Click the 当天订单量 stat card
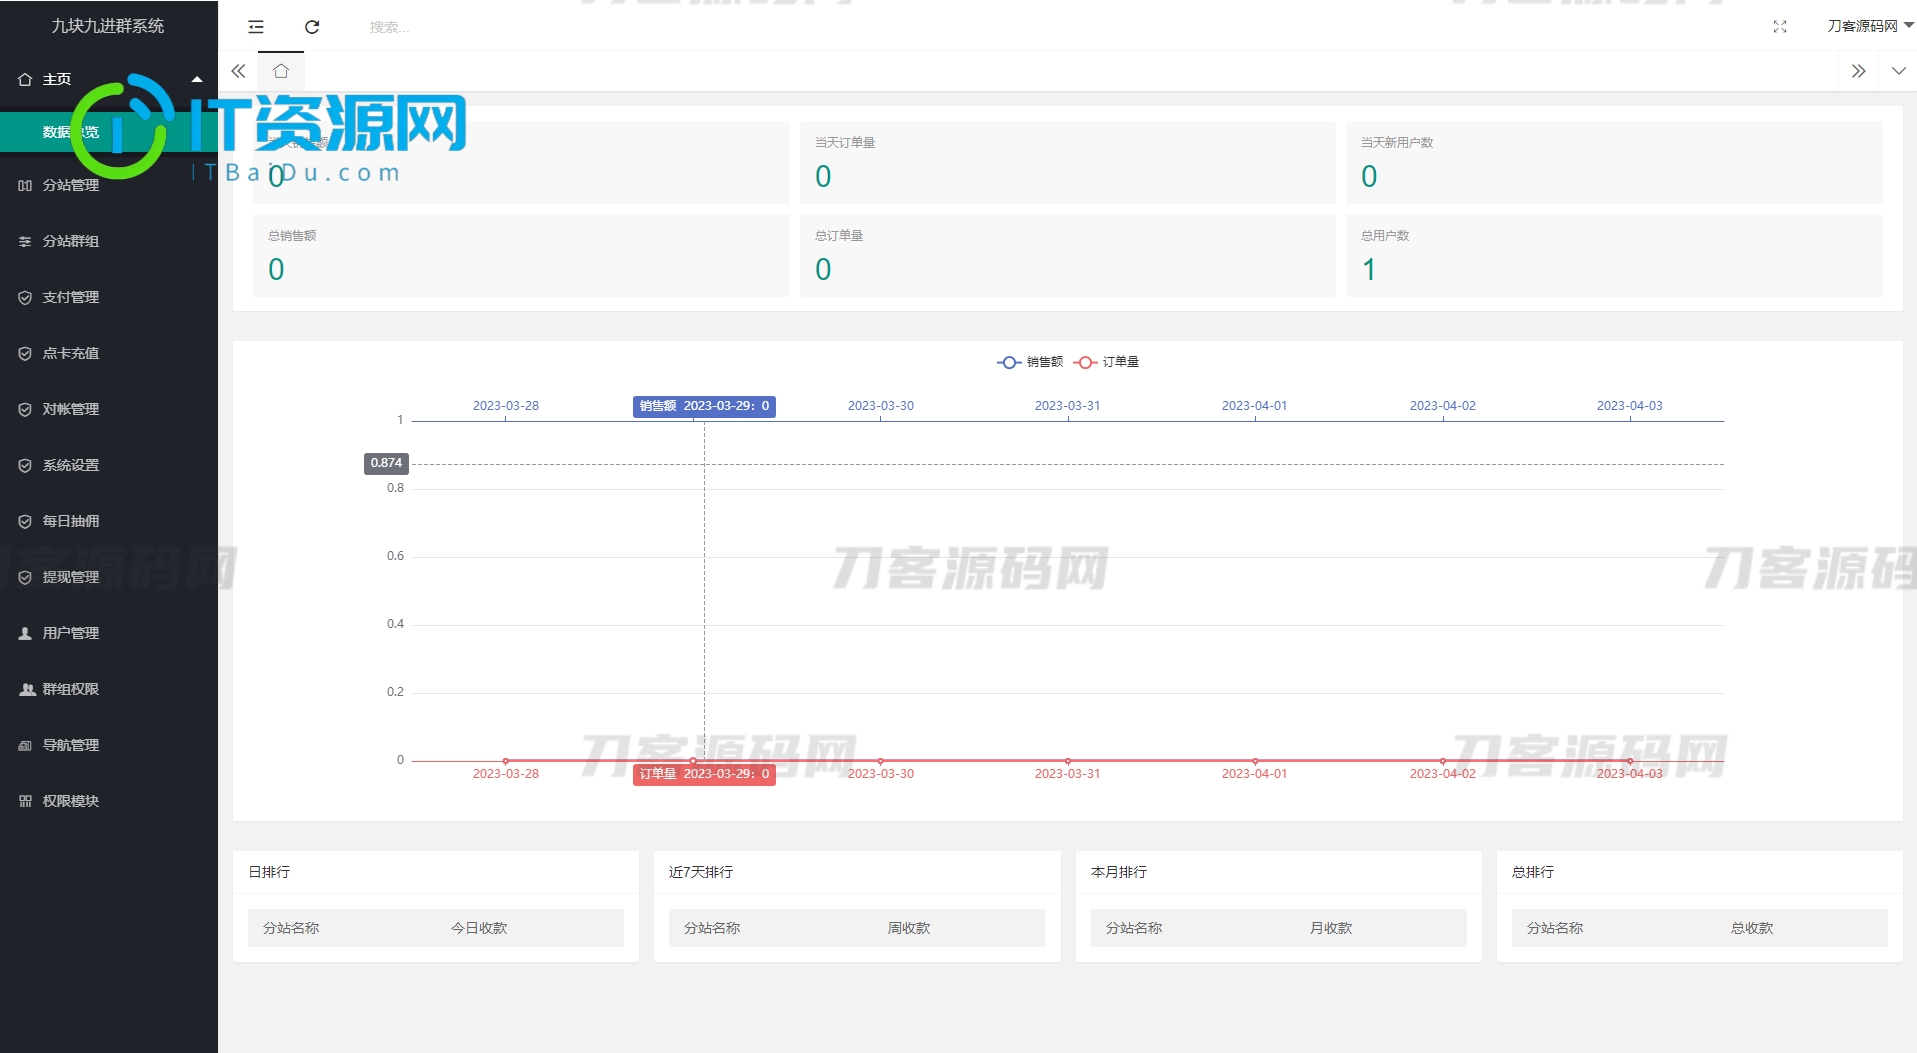Image resolution: width=1917 pixels, height=1053 pixels. (1067, 162)
